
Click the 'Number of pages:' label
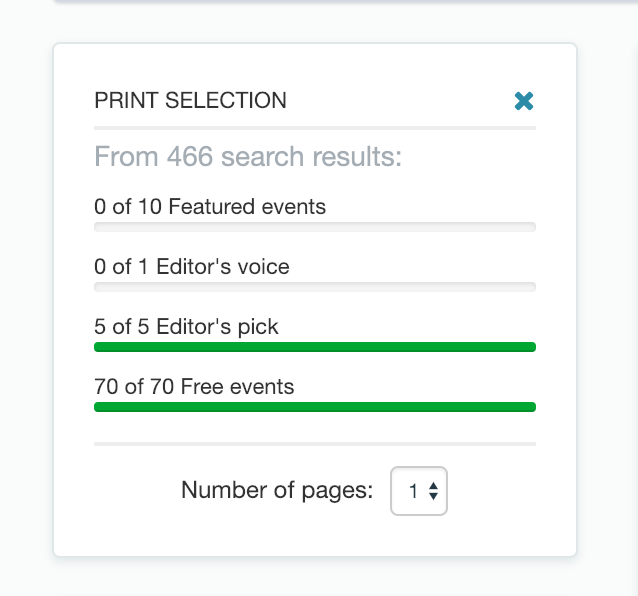(x=277, y=490)
